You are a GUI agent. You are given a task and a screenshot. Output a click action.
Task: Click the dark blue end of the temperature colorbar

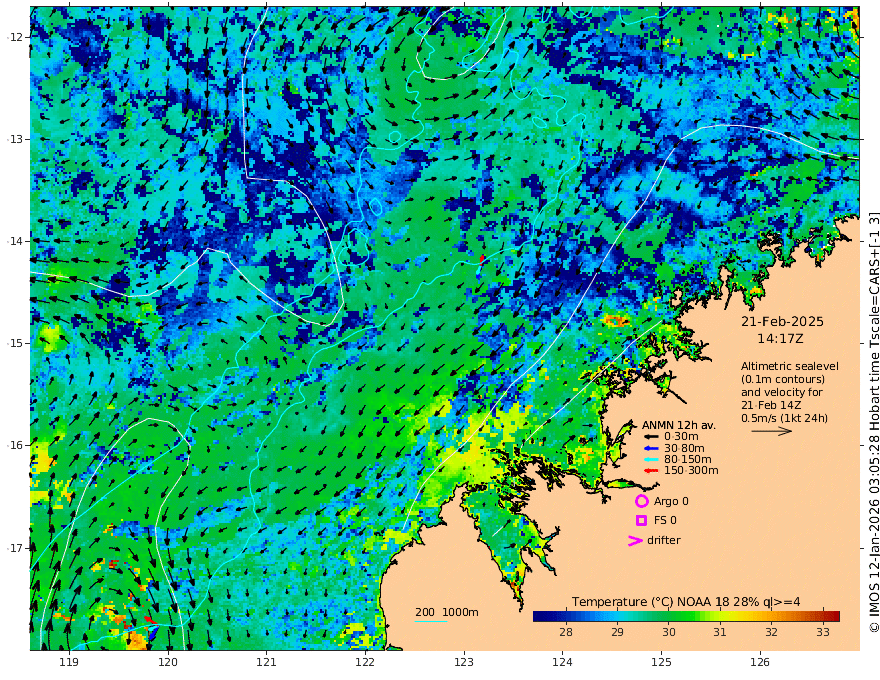tap(540, 616)
